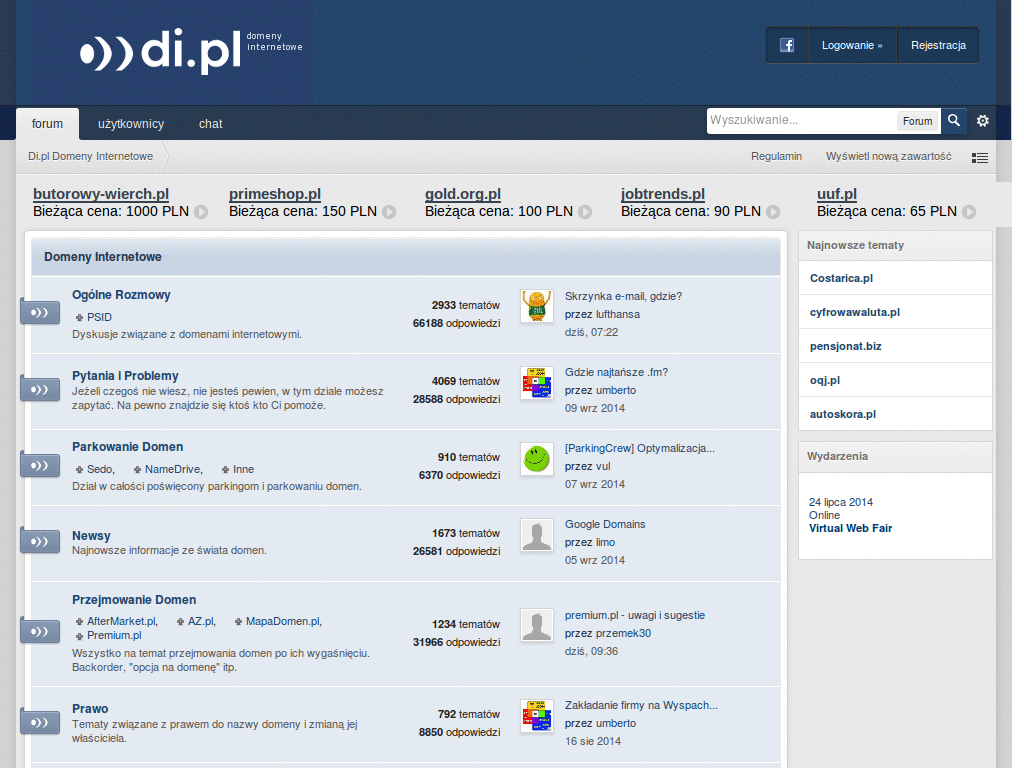Click the search magnifier icon
This screenshot has width=1024, height=768.
[x=953, y=120]
